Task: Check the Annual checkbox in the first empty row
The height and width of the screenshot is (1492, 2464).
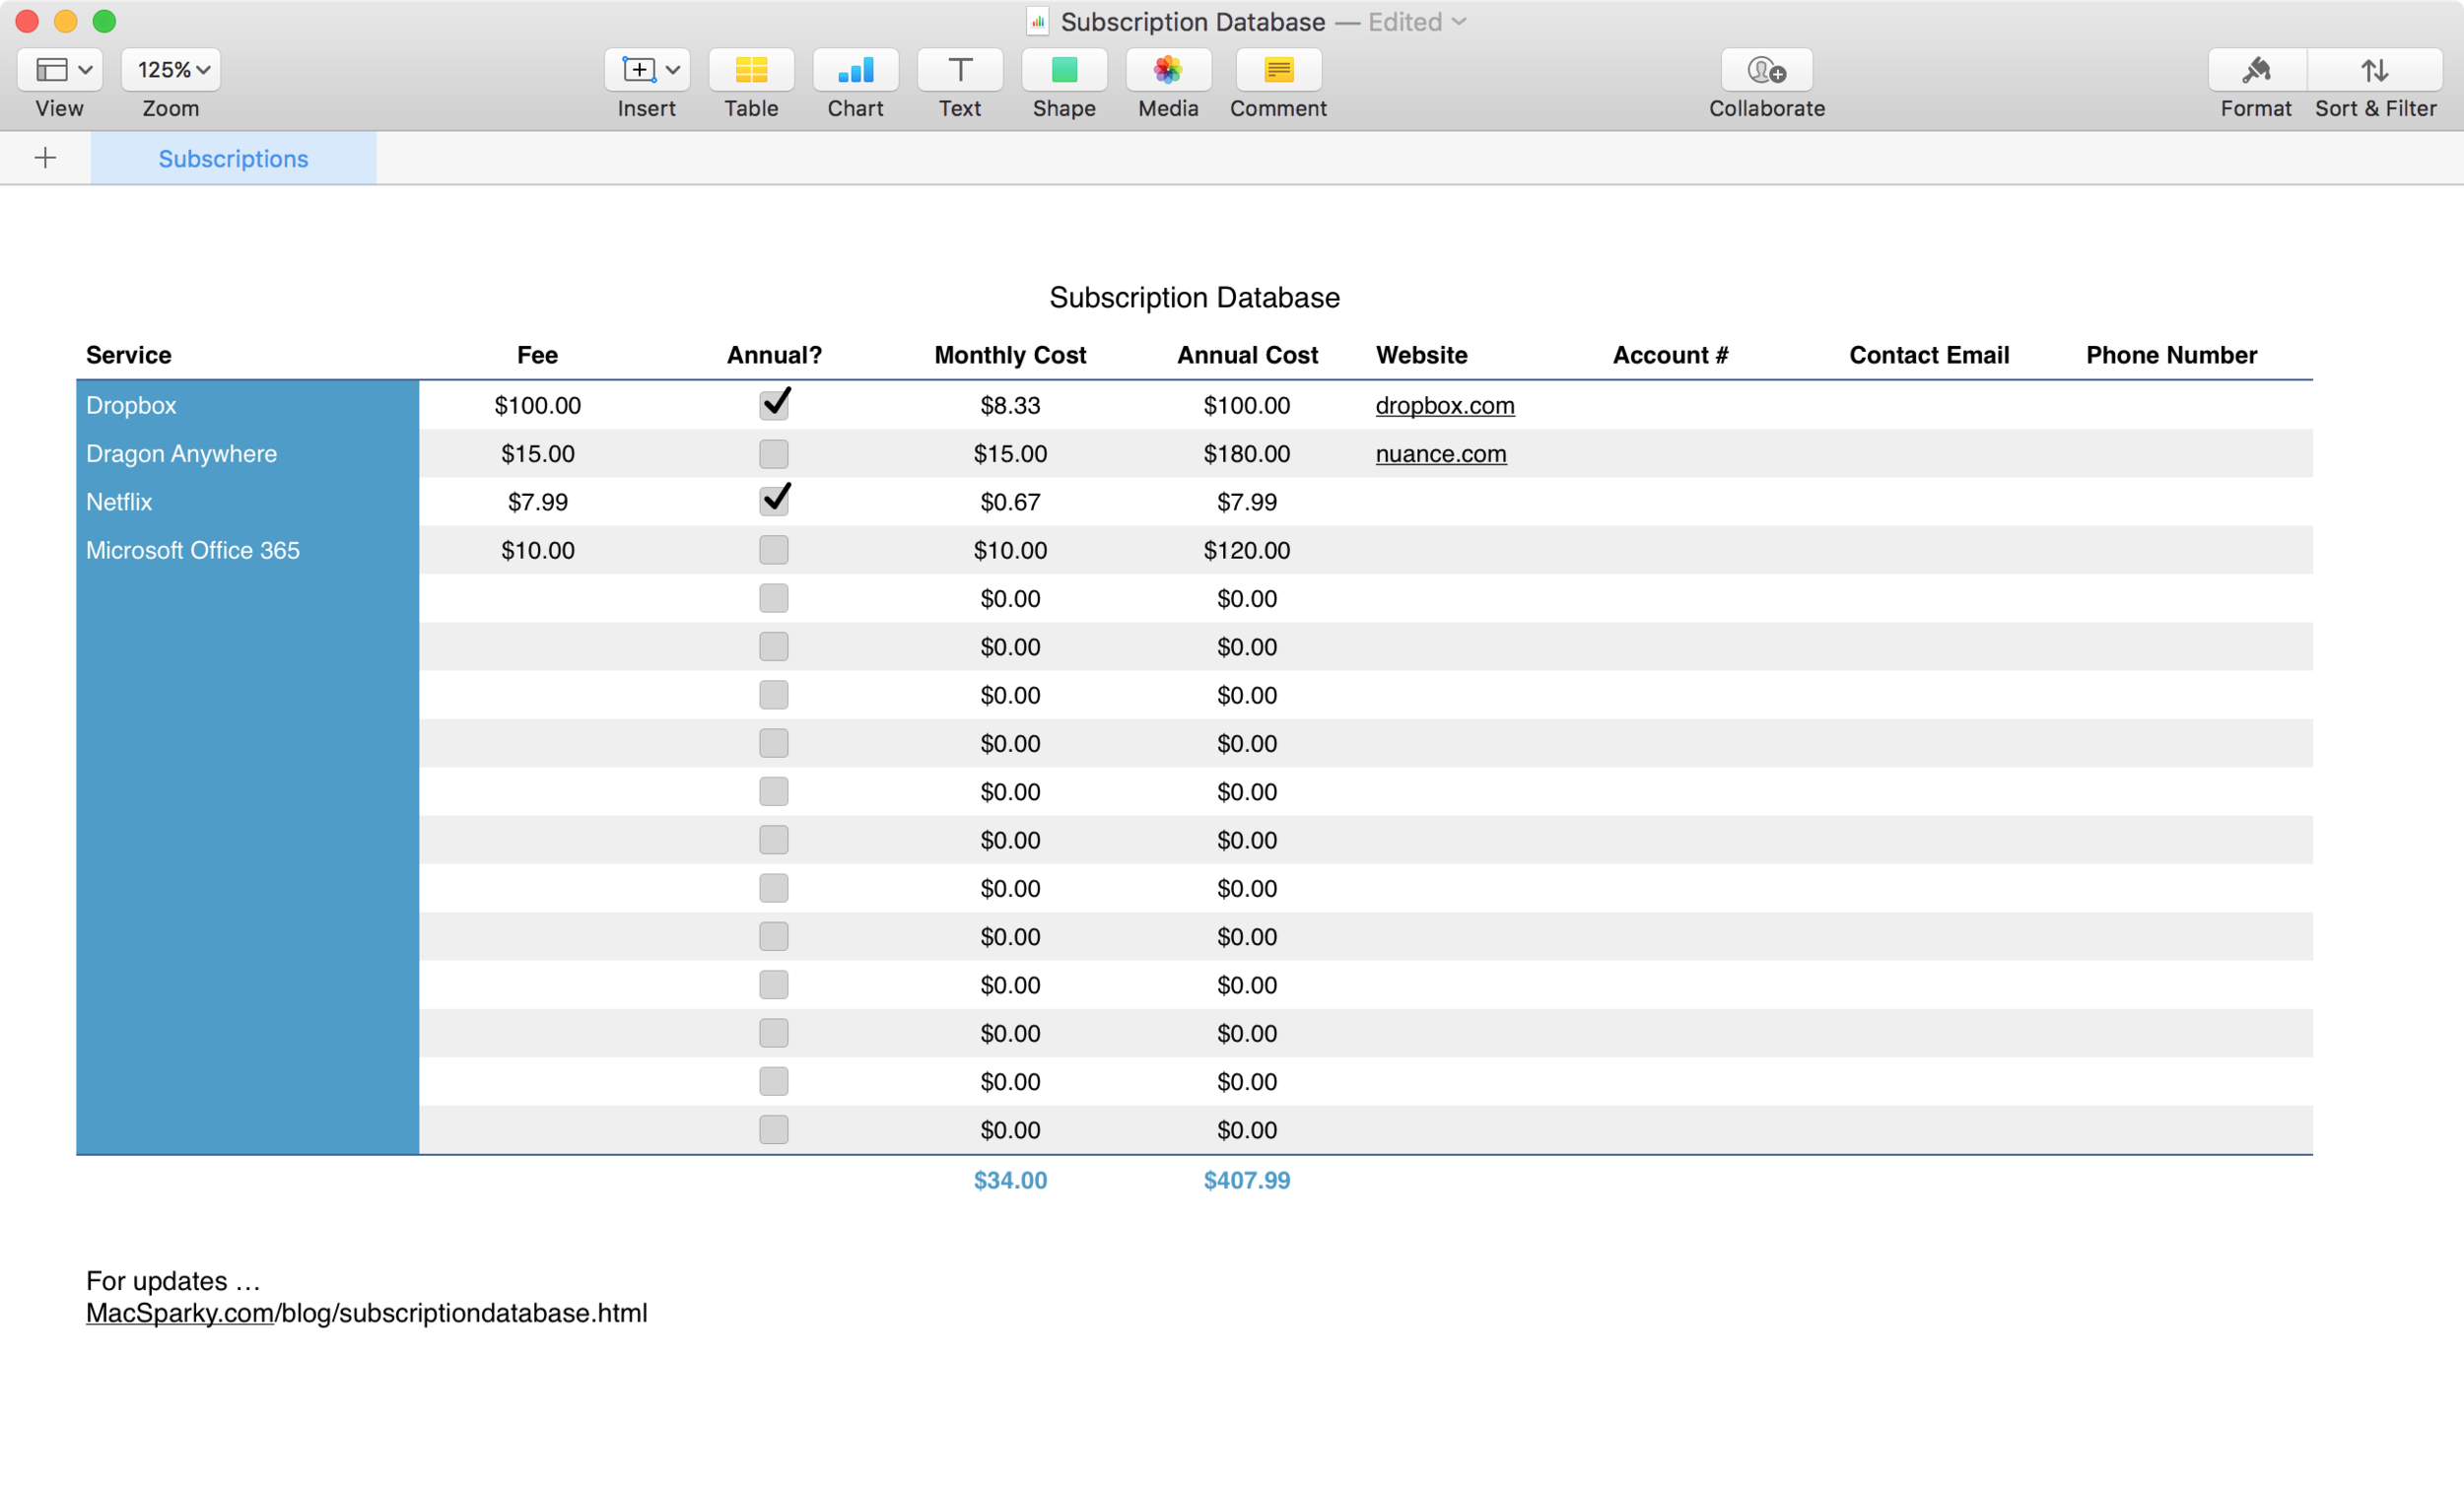Action: coord(773,598)
